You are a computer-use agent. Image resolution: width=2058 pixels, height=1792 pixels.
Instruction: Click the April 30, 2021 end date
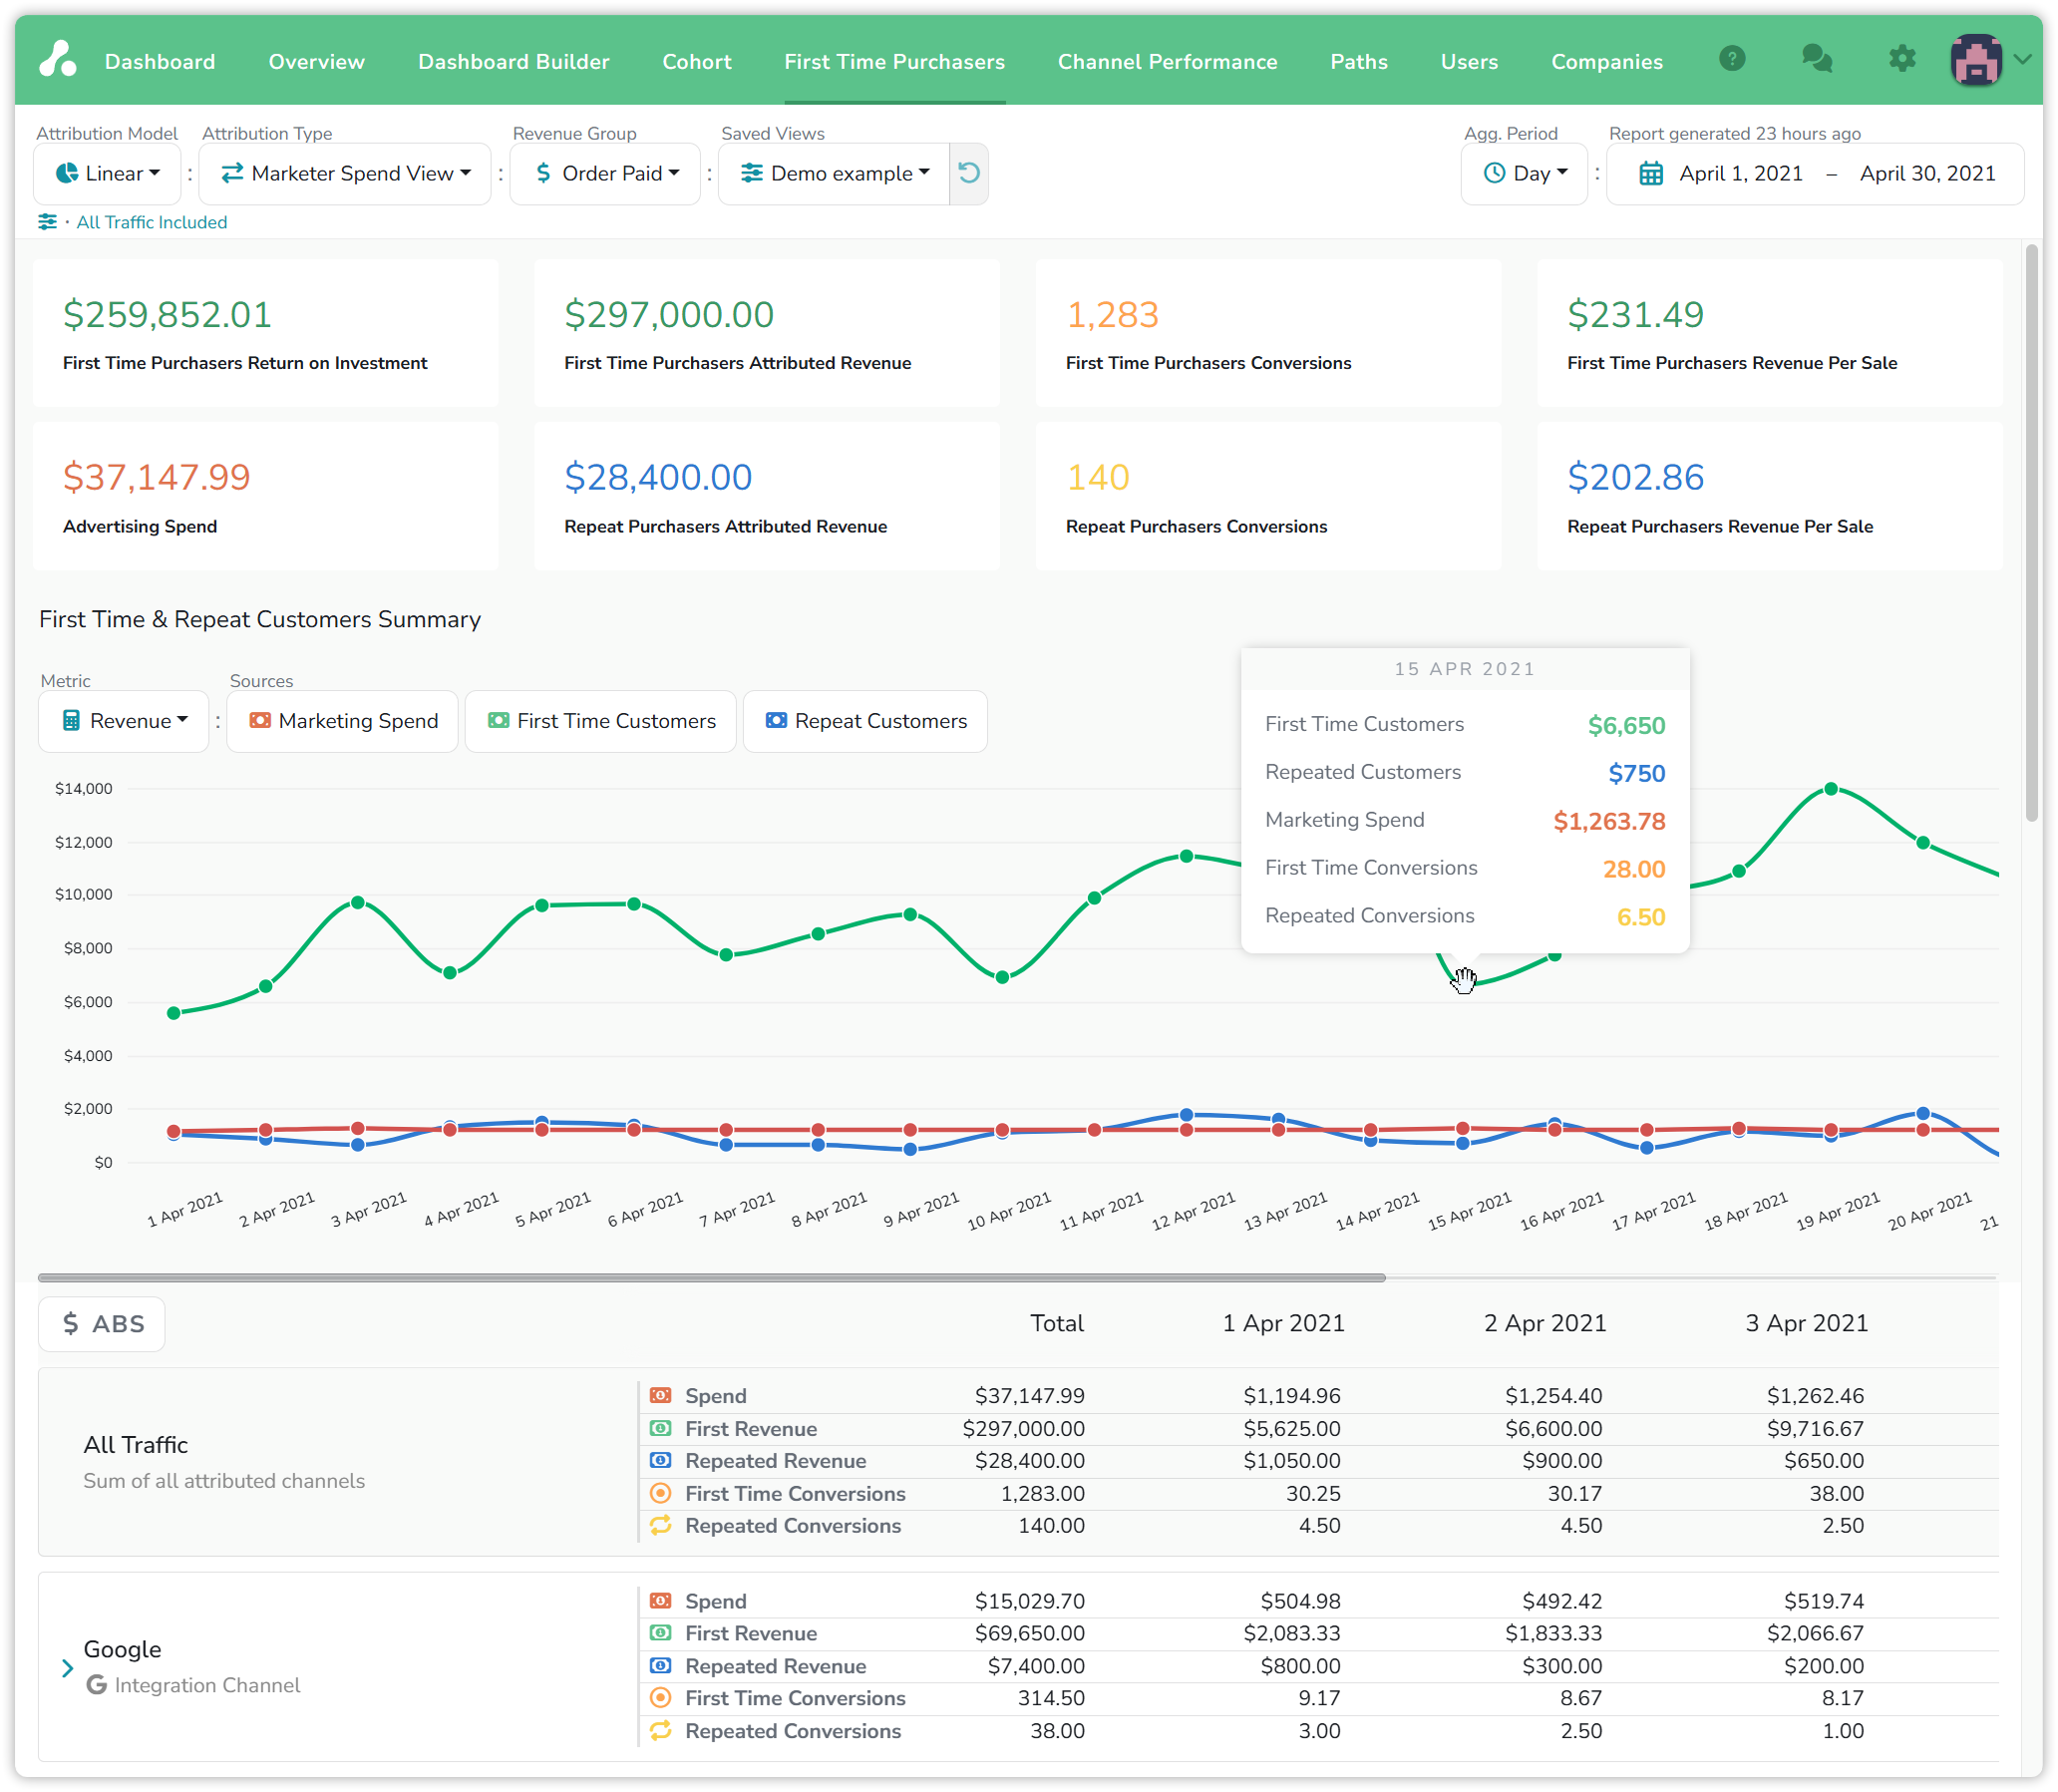(x=1927, y=174)
